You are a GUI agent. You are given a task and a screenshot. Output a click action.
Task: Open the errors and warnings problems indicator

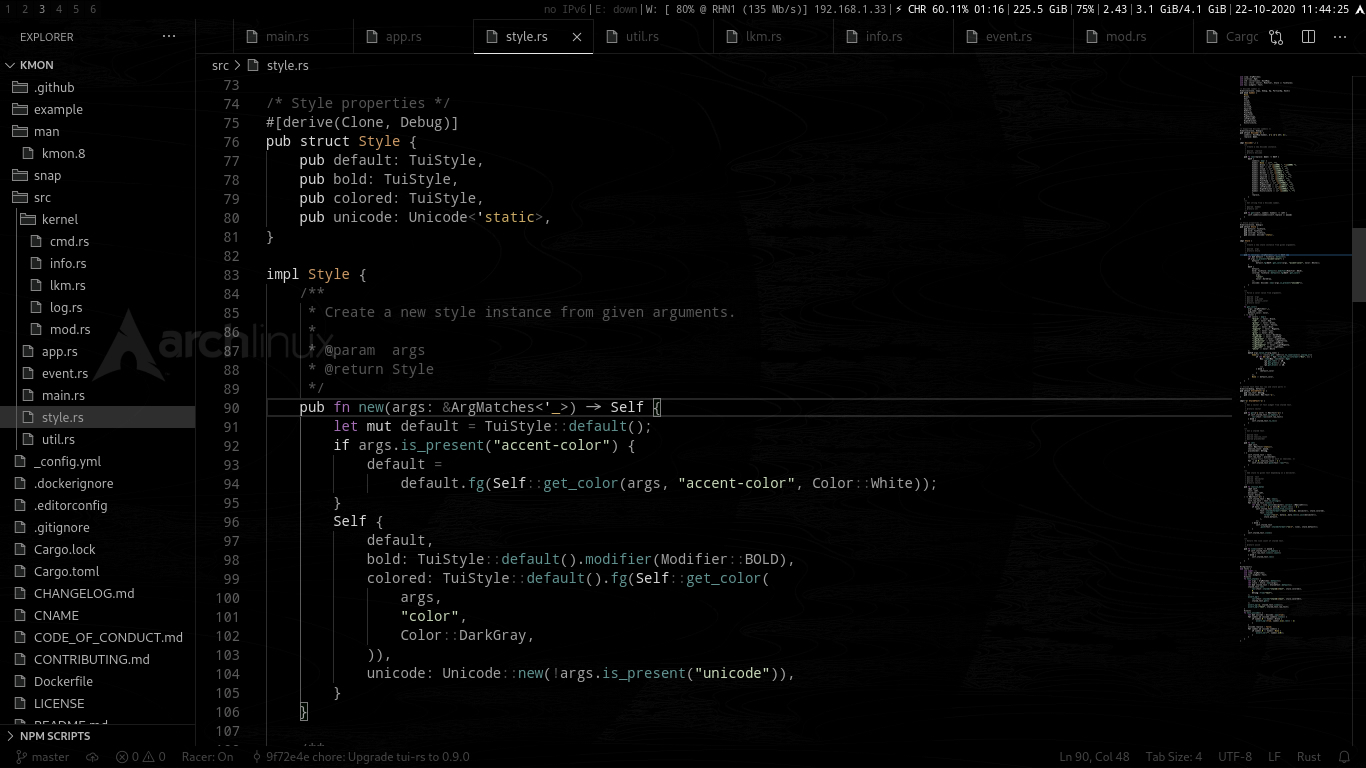141,757
